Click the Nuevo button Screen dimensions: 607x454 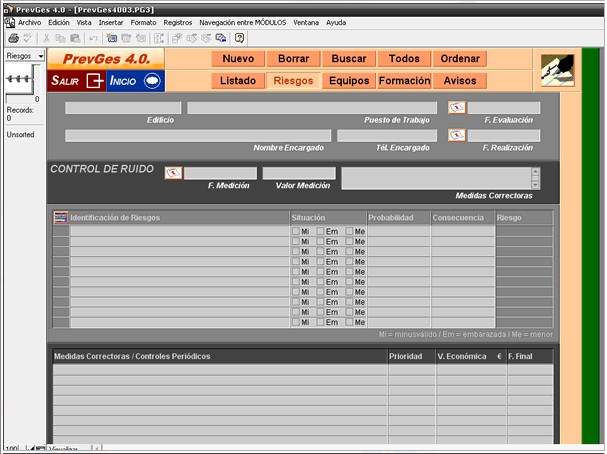point(238,59)
